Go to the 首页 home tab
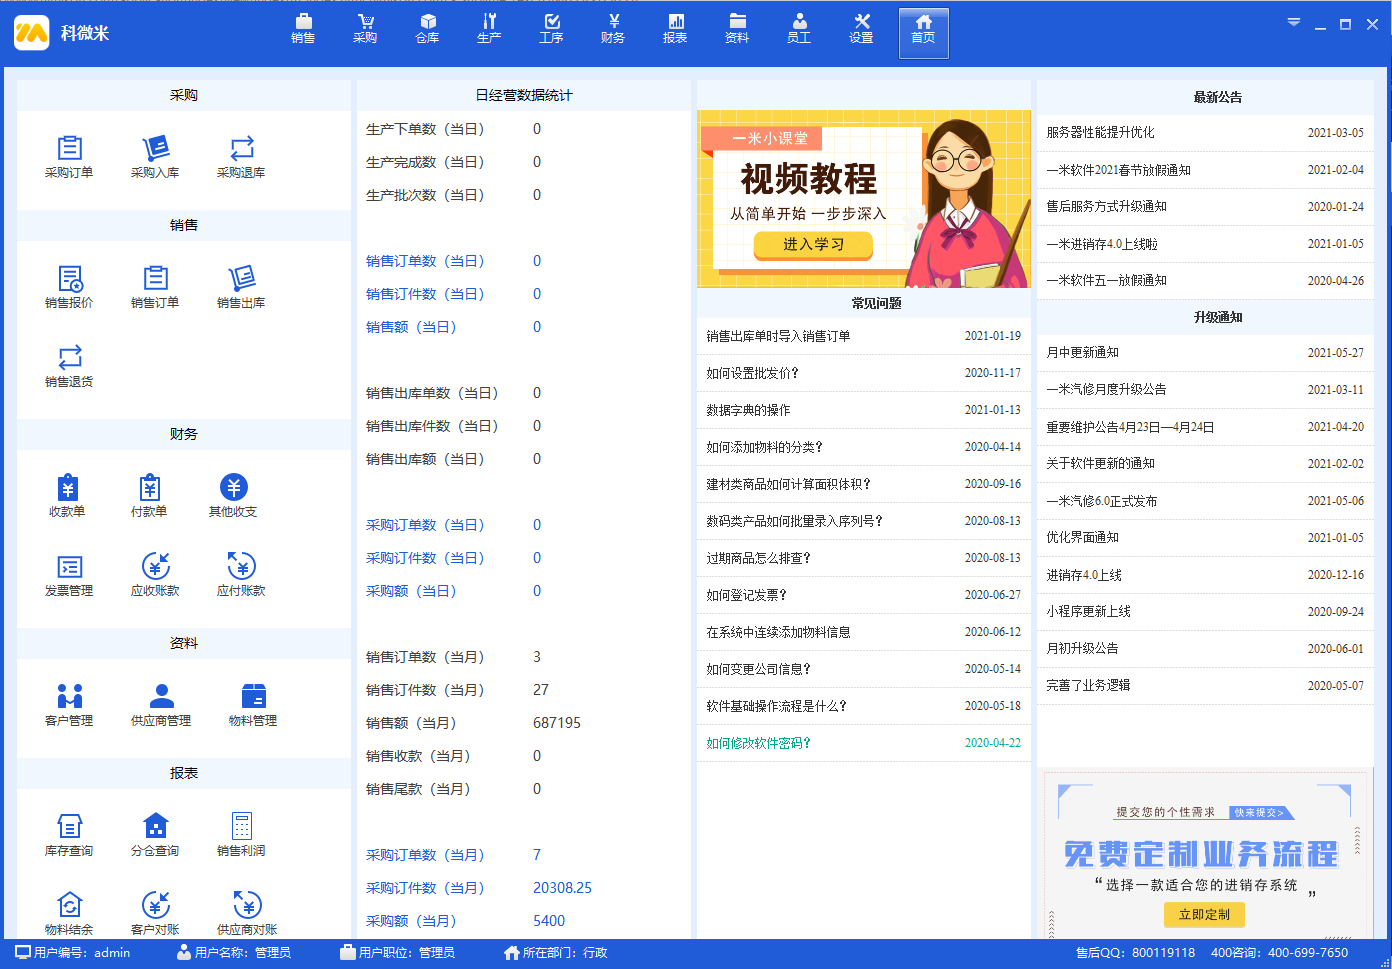1392x969 pixels. [x=923, y=31]
